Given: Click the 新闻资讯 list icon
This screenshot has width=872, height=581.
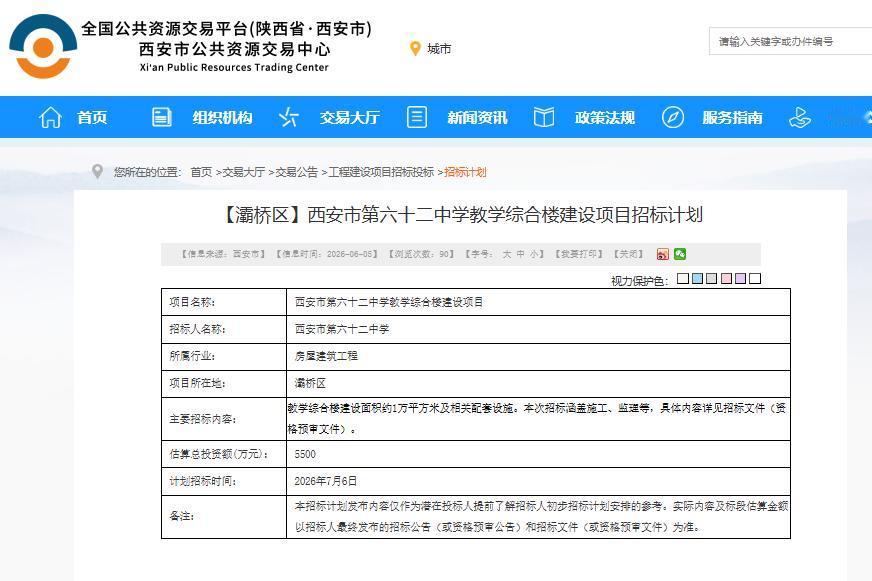Looking at the screenshot, I should coord(417,117).
